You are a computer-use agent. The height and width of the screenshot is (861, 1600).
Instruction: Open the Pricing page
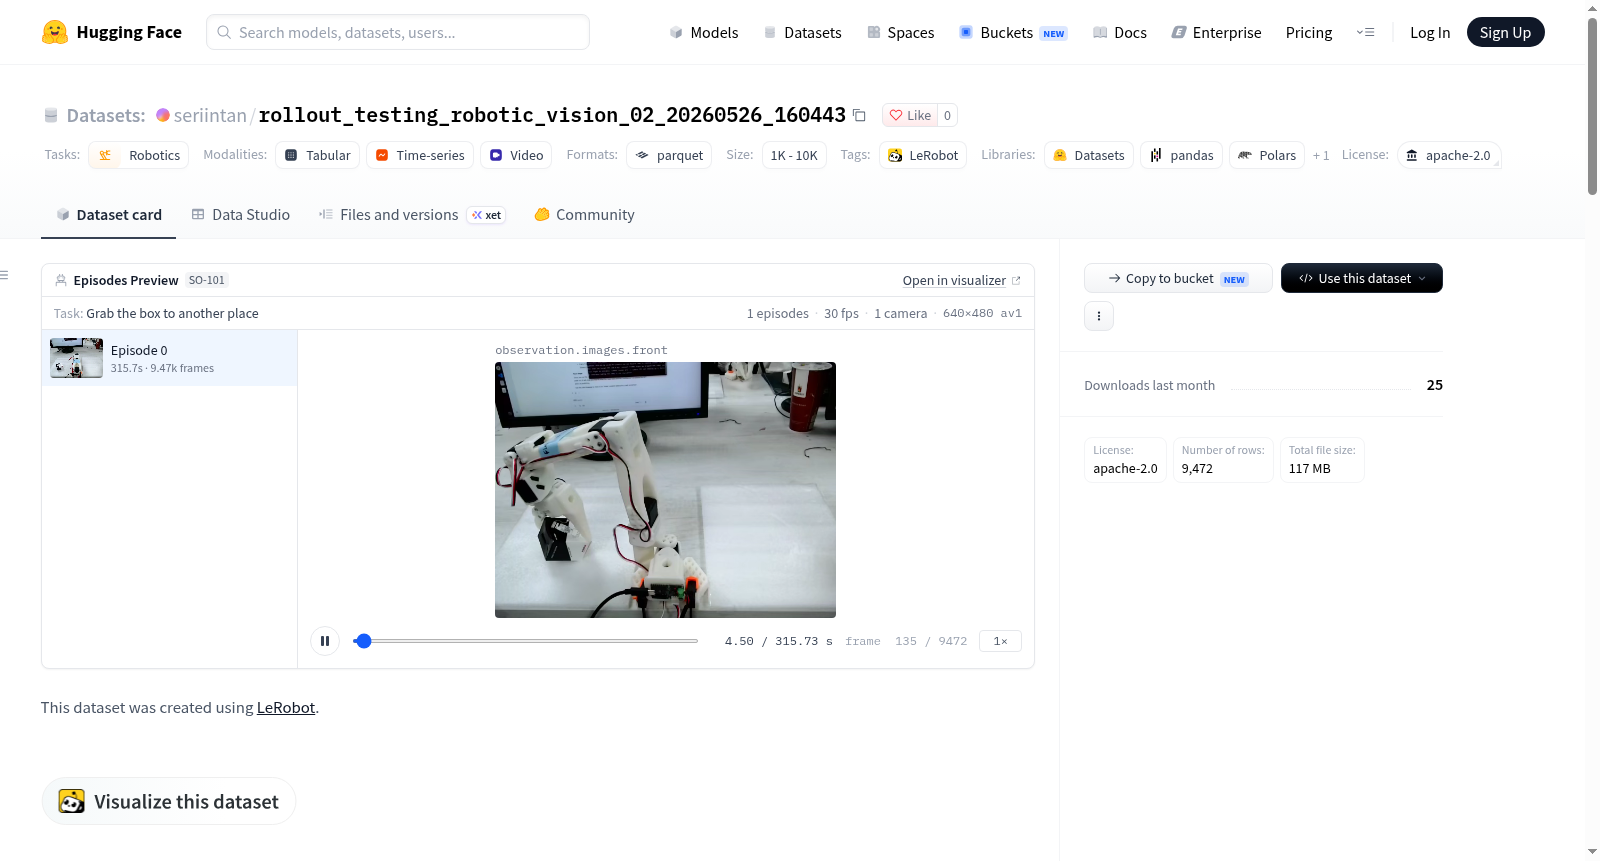(x=1309, y=32)
